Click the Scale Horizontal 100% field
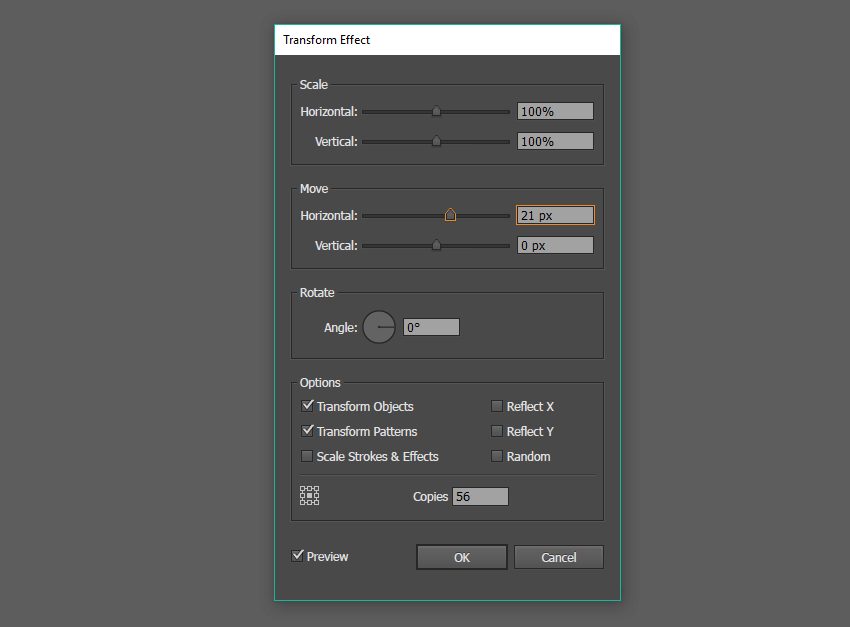This screenshot has width=850, height=627. coord(555,112)
